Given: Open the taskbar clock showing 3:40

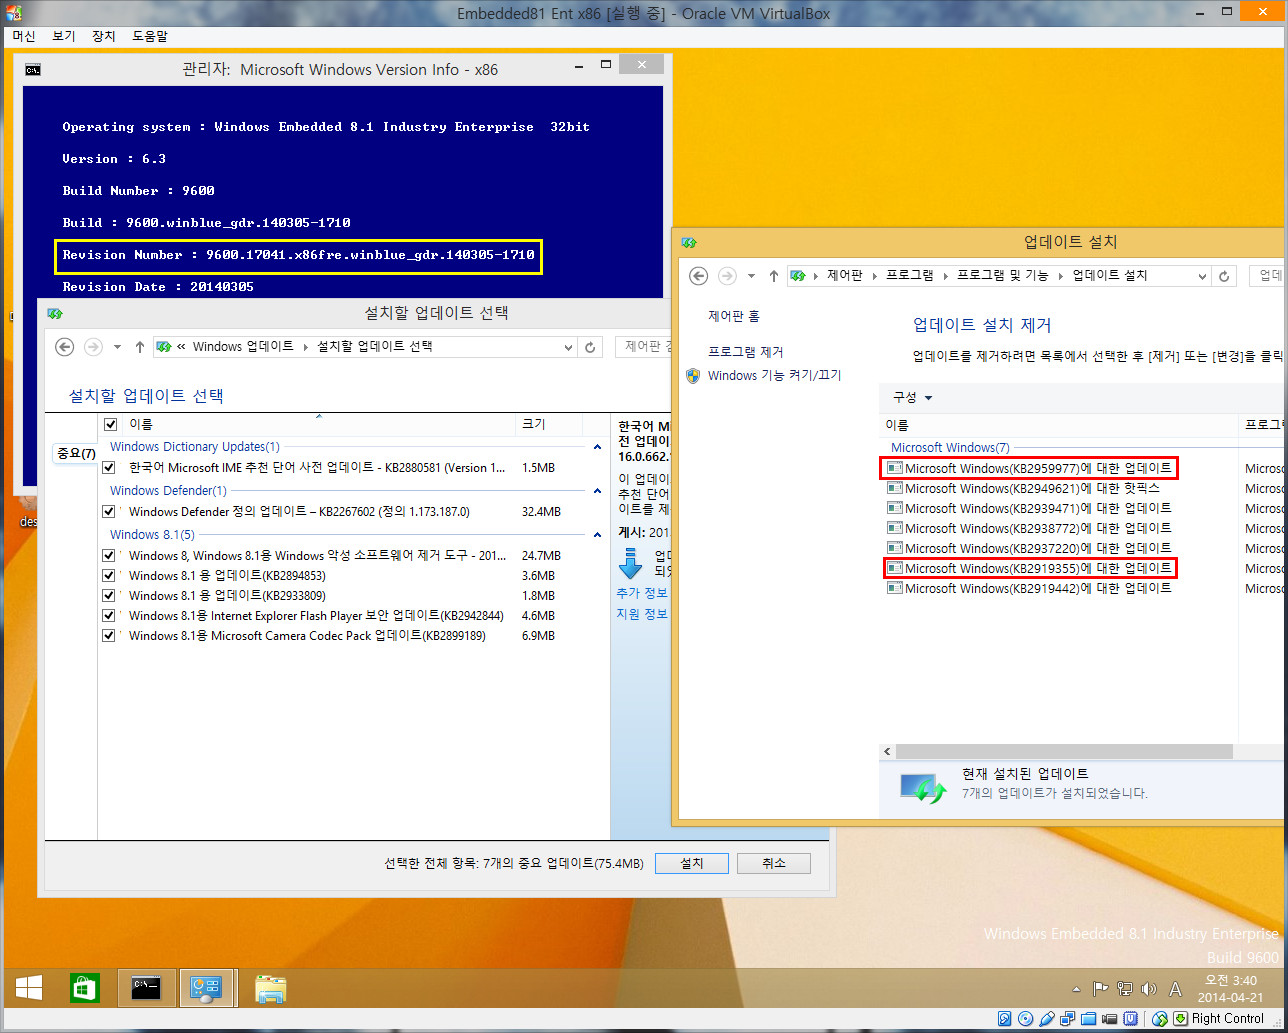Looking at the screenshot, I should tap(1230, 989).
